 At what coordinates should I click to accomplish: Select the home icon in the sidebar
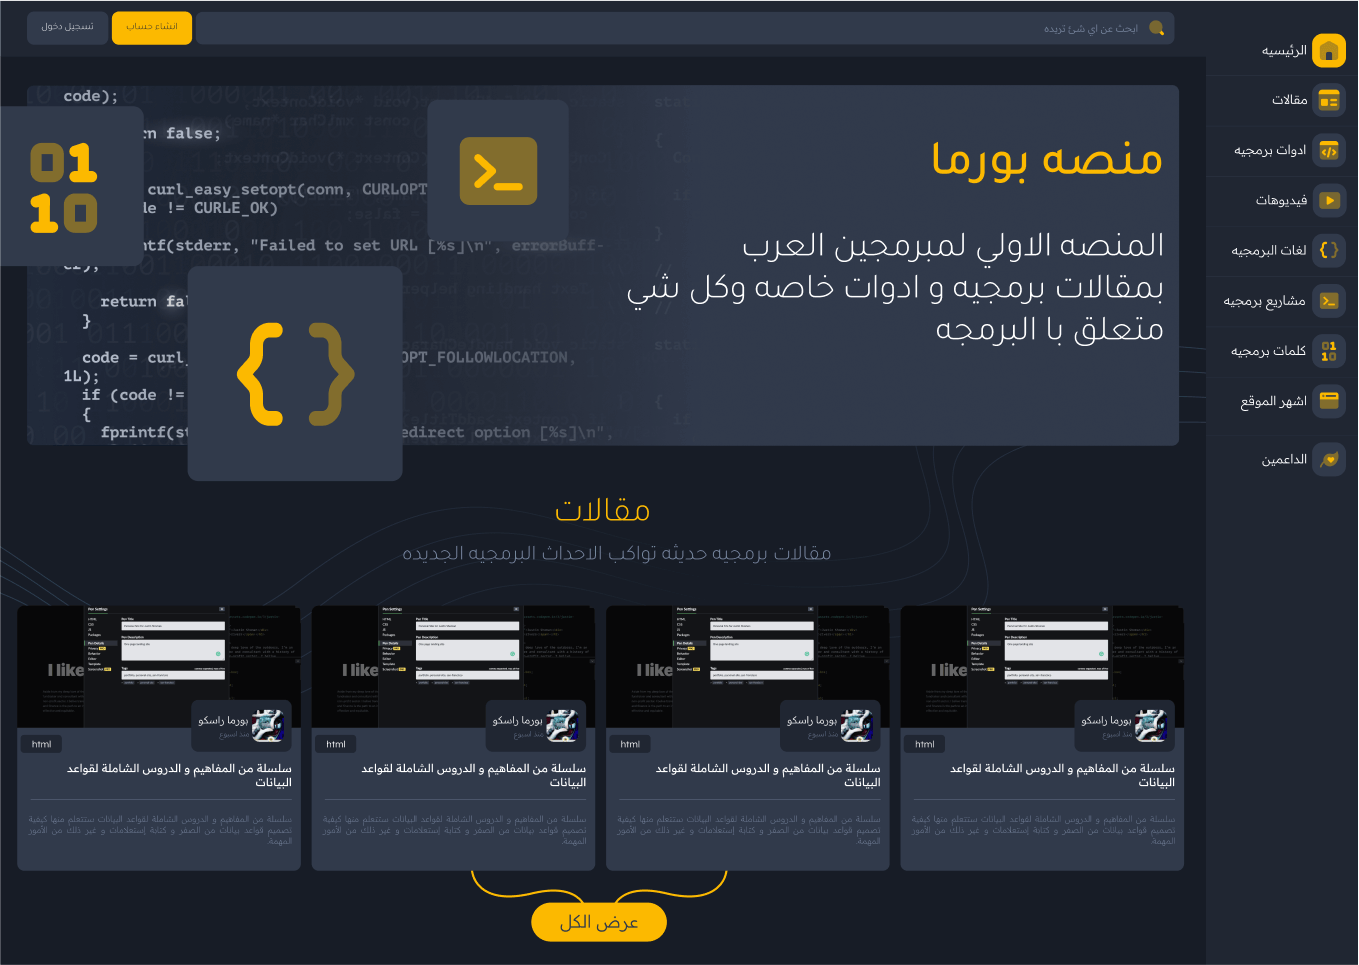tap(1329, 50)
